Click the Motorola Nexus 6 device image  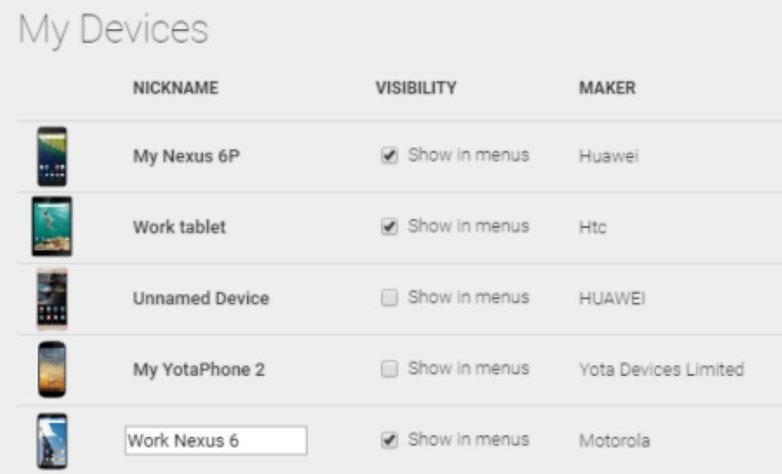pos(52,441)
